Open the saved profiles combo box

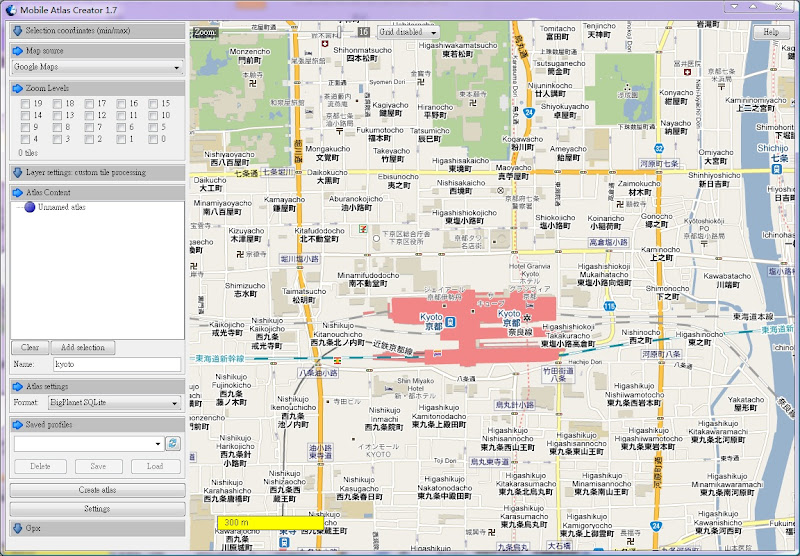coord(89,444)
